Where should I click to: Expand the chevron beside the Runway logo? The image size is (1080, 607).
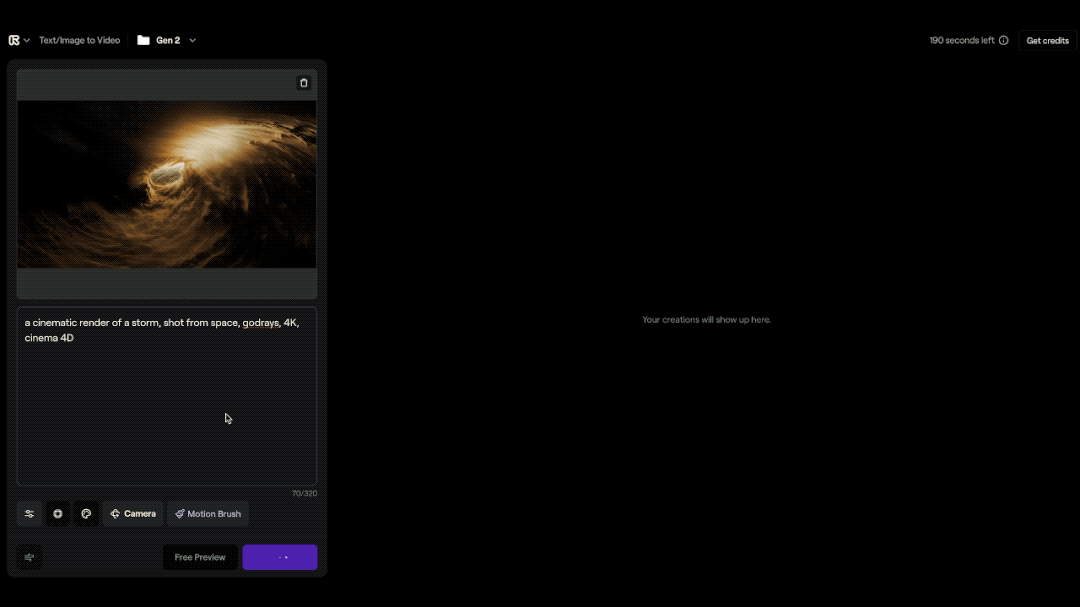point(27,40)
